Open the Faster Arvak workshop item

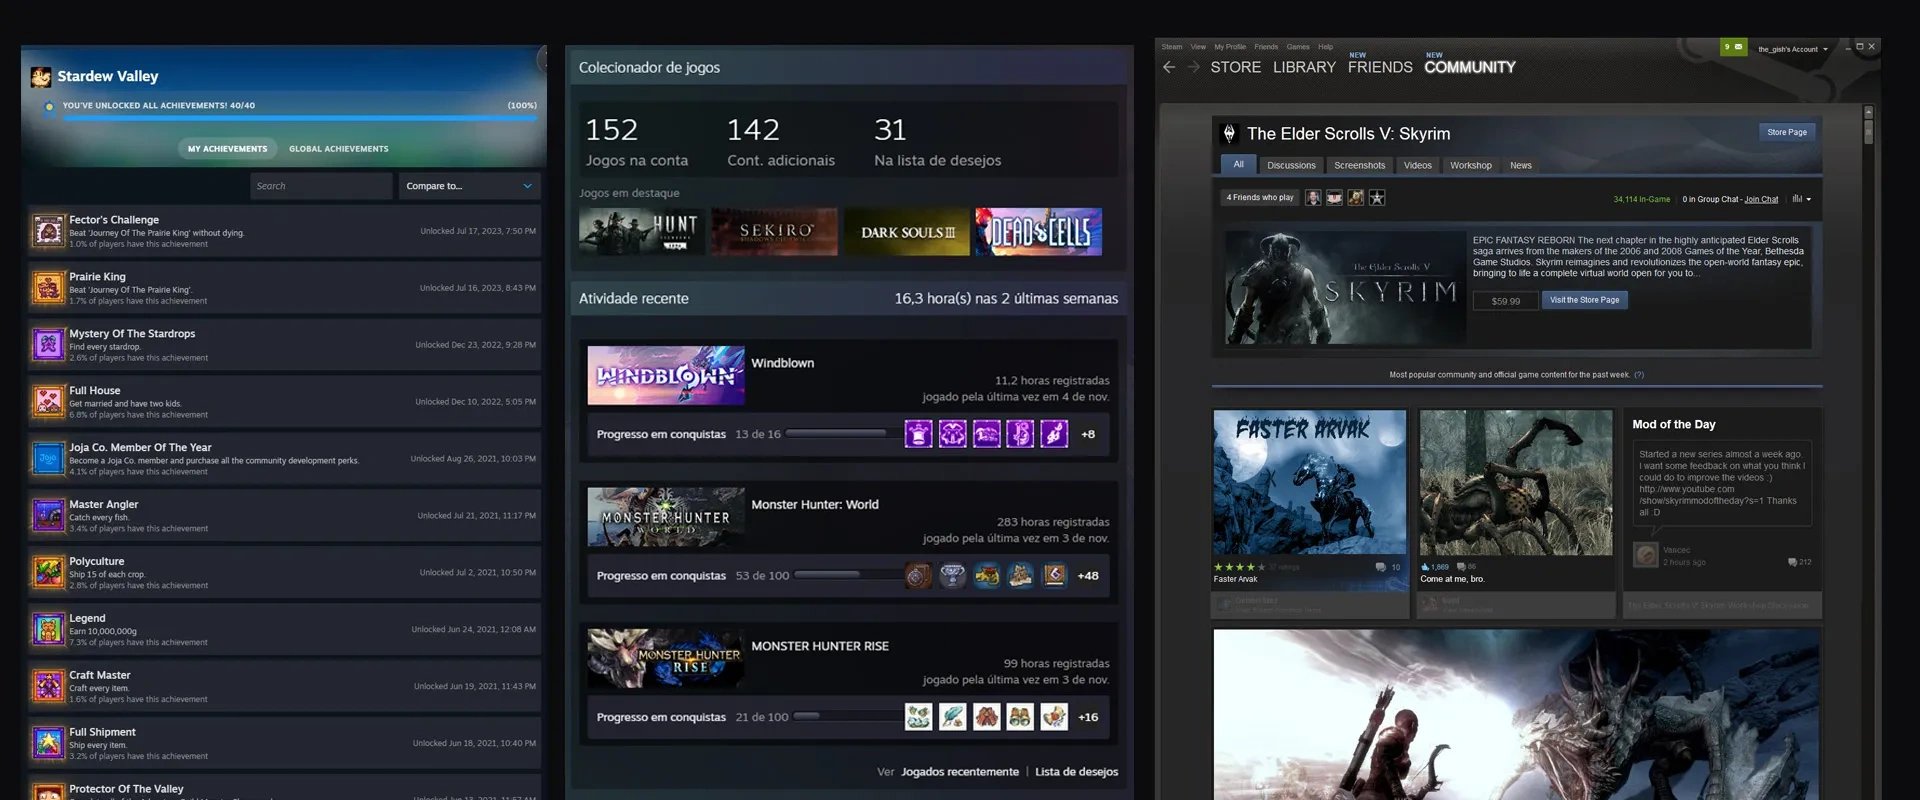click(x=1309, y=482)
